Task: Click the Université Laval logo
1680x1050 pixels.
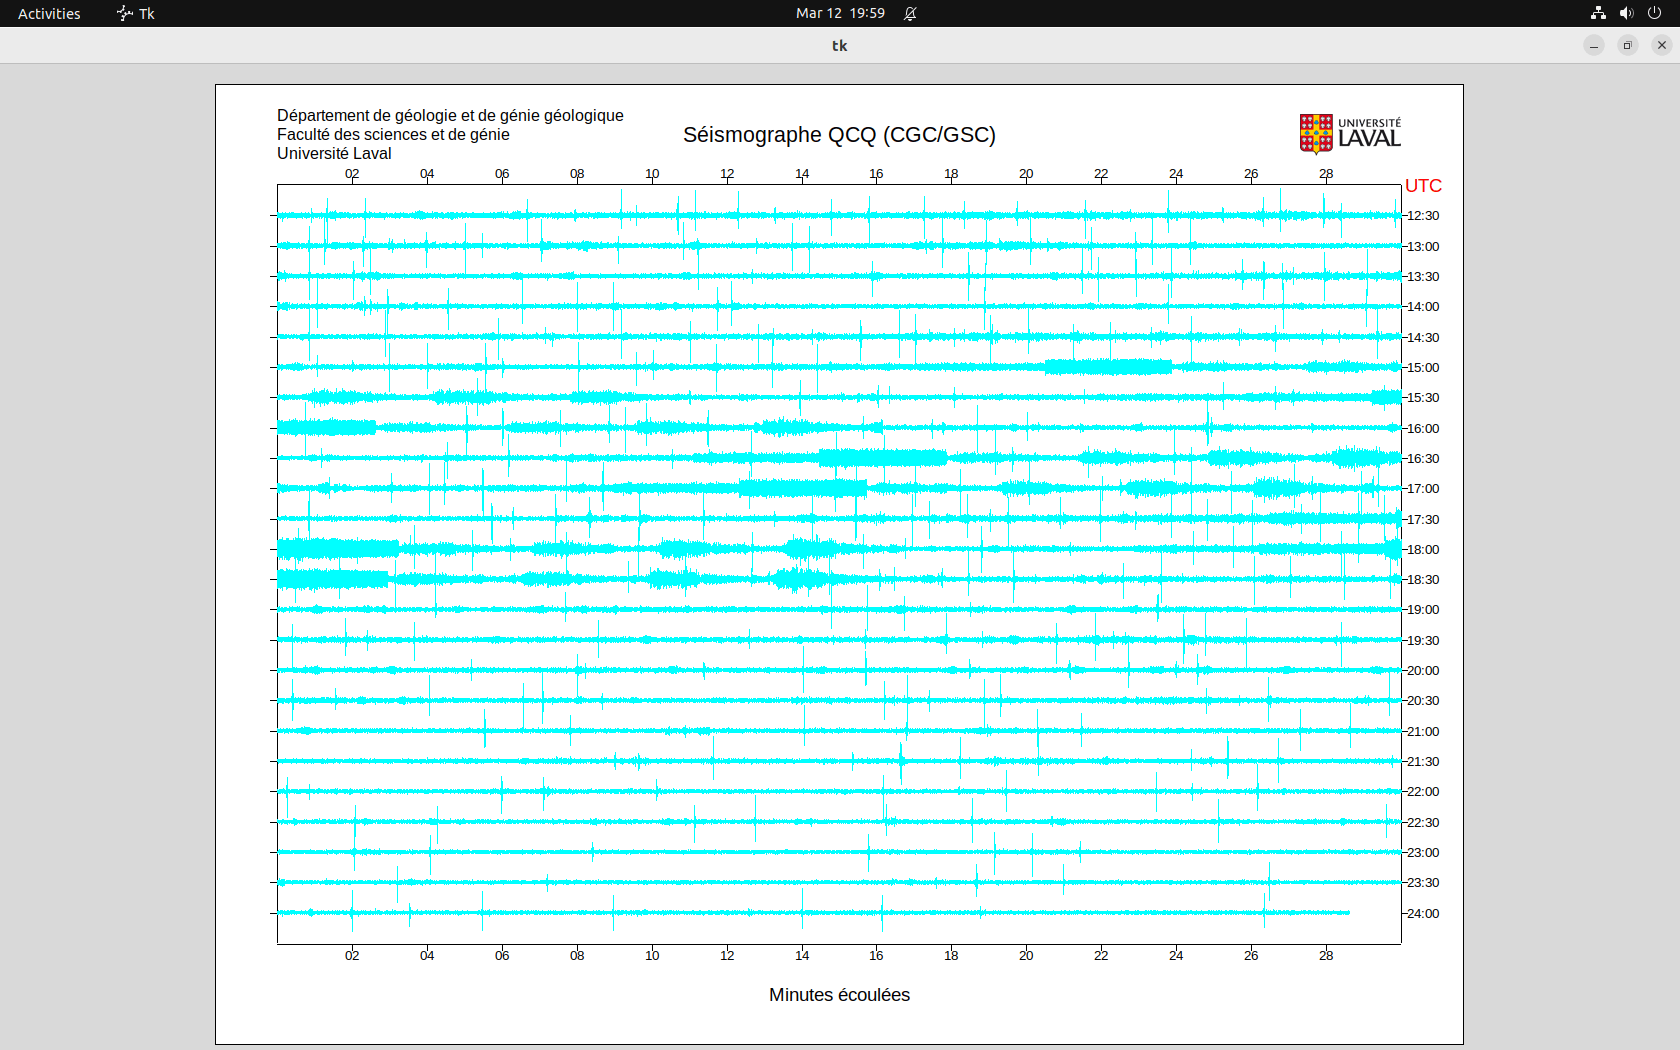Action: tap(1349, 134)
